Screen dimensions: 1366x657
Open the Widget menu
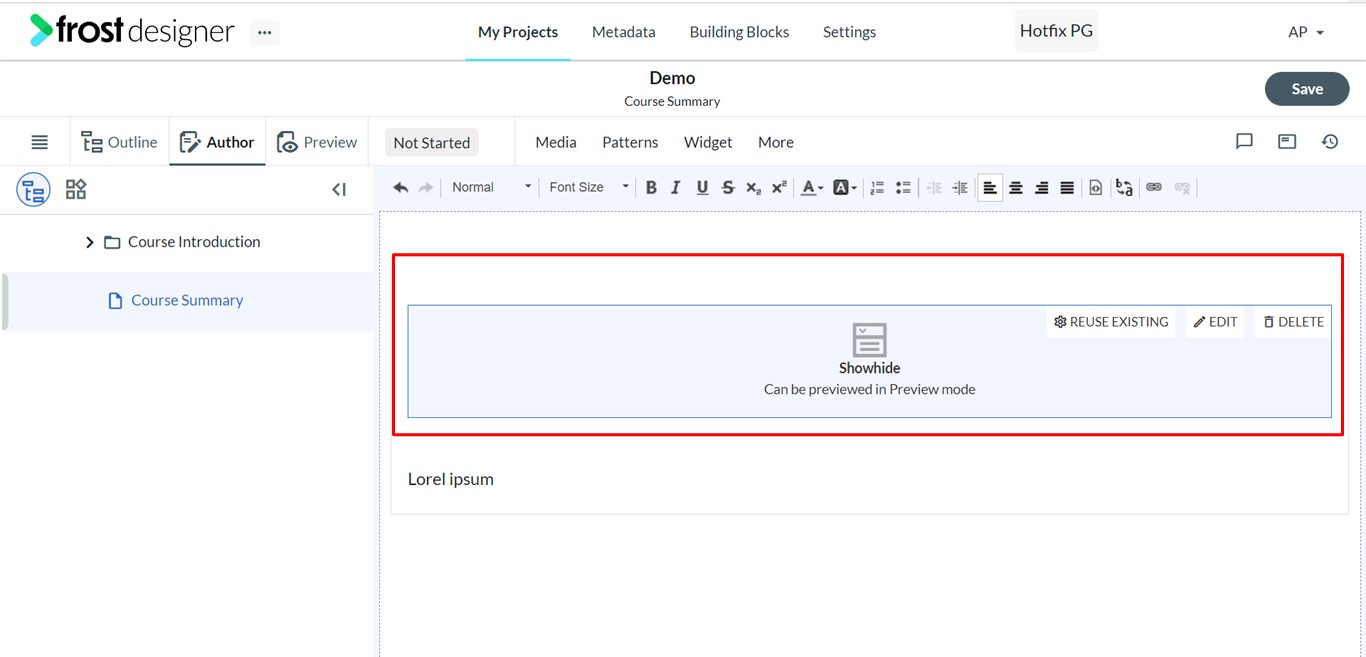click(708, 142)
